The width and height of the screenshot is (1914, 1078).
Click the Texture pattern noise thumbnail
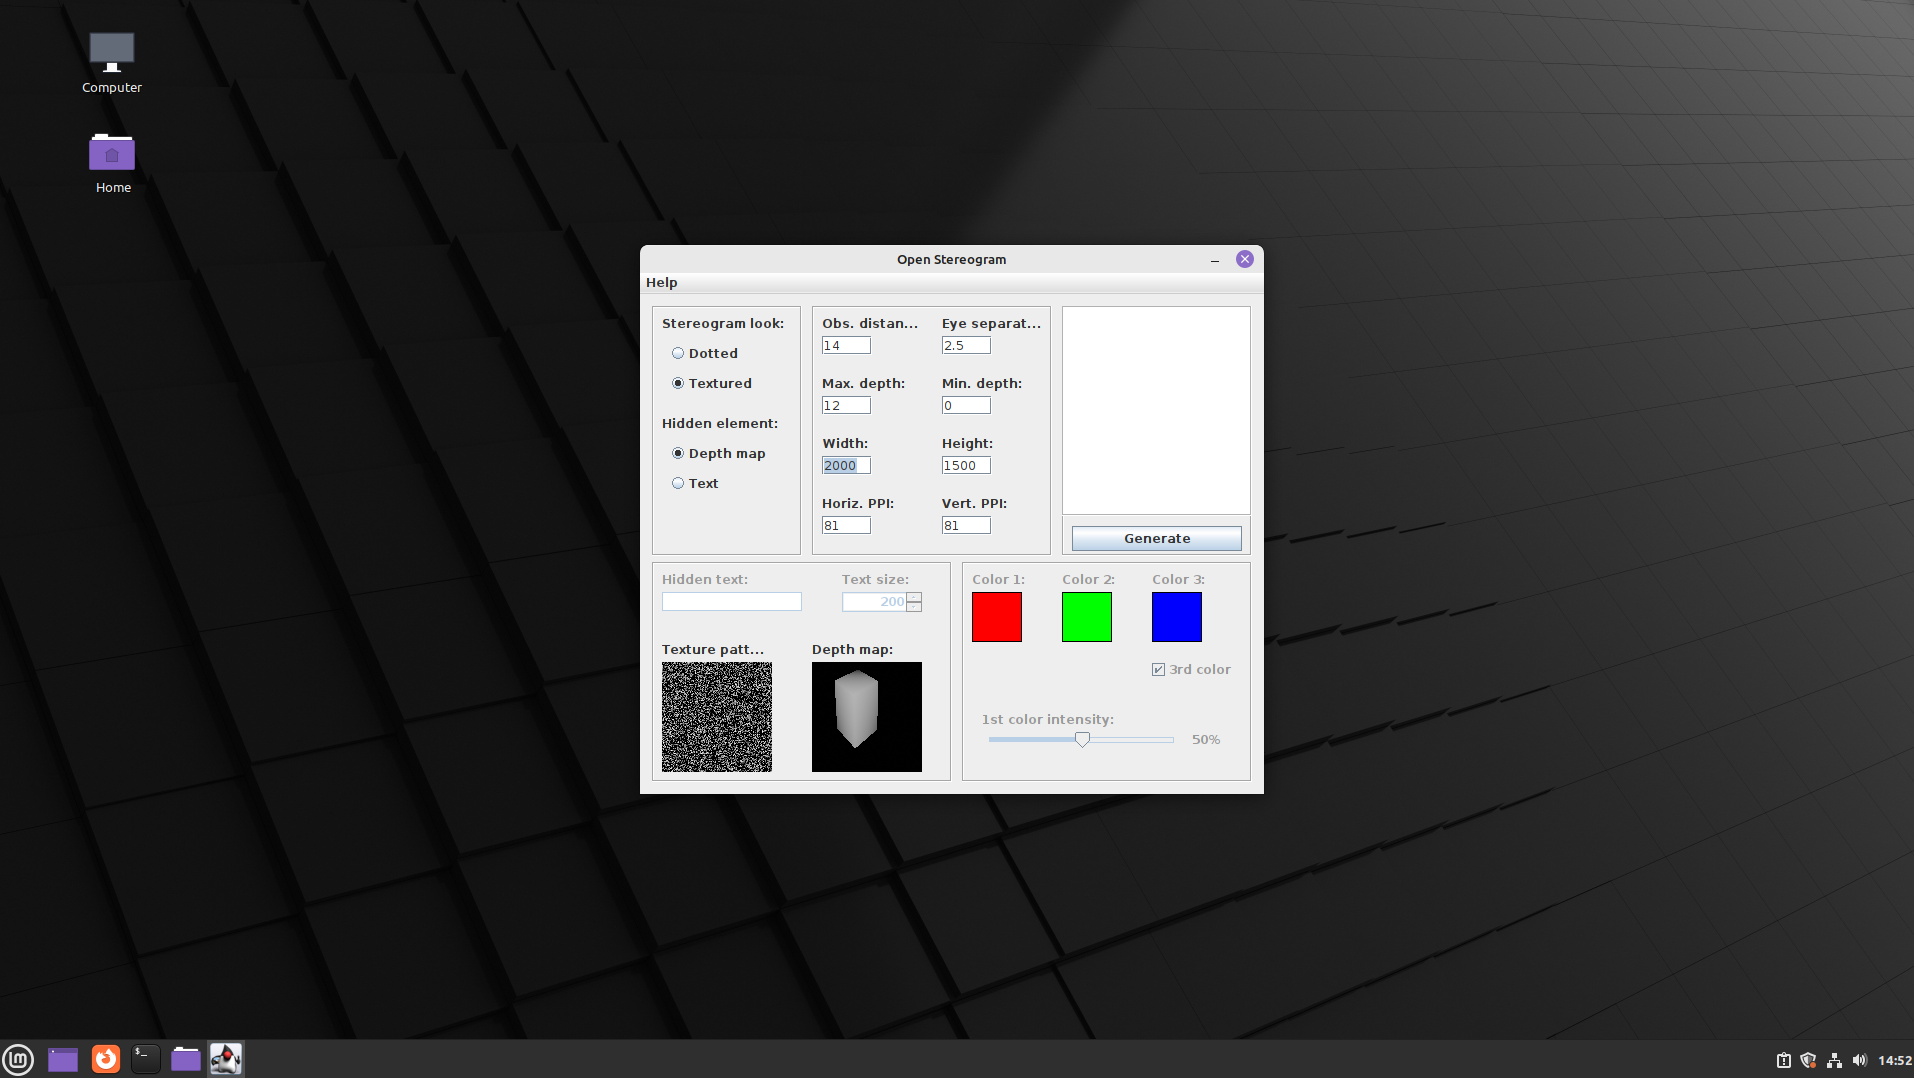(716, 717)
